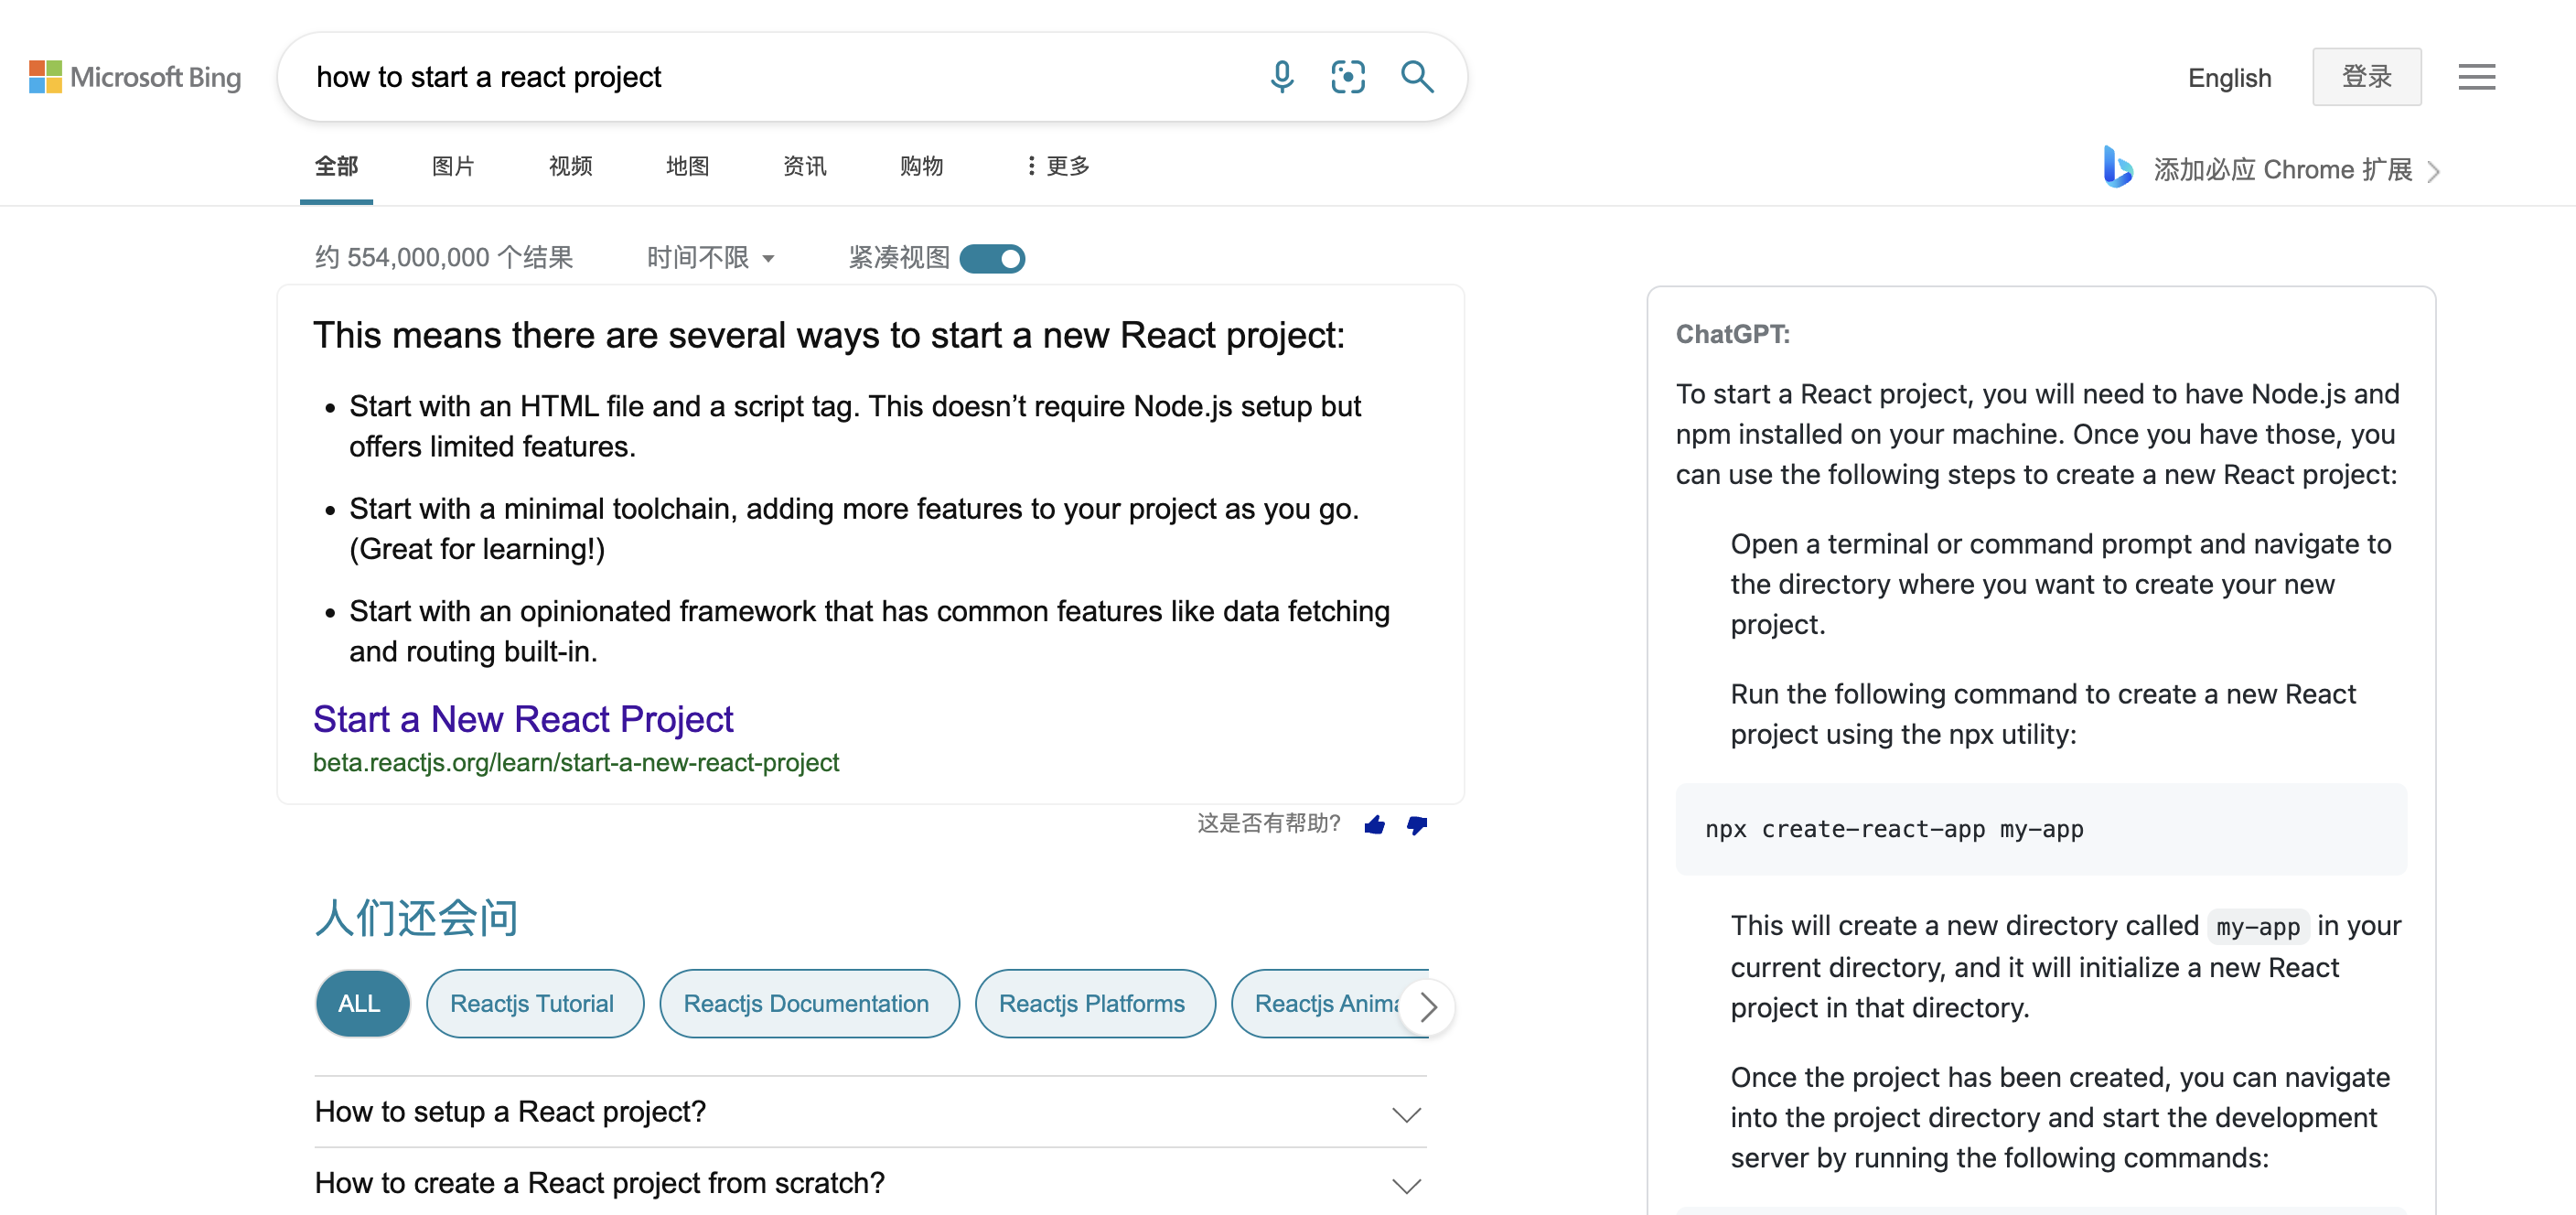2576x1215 pixels.
Task: Open visual search camera icon
Action: 1347,77
